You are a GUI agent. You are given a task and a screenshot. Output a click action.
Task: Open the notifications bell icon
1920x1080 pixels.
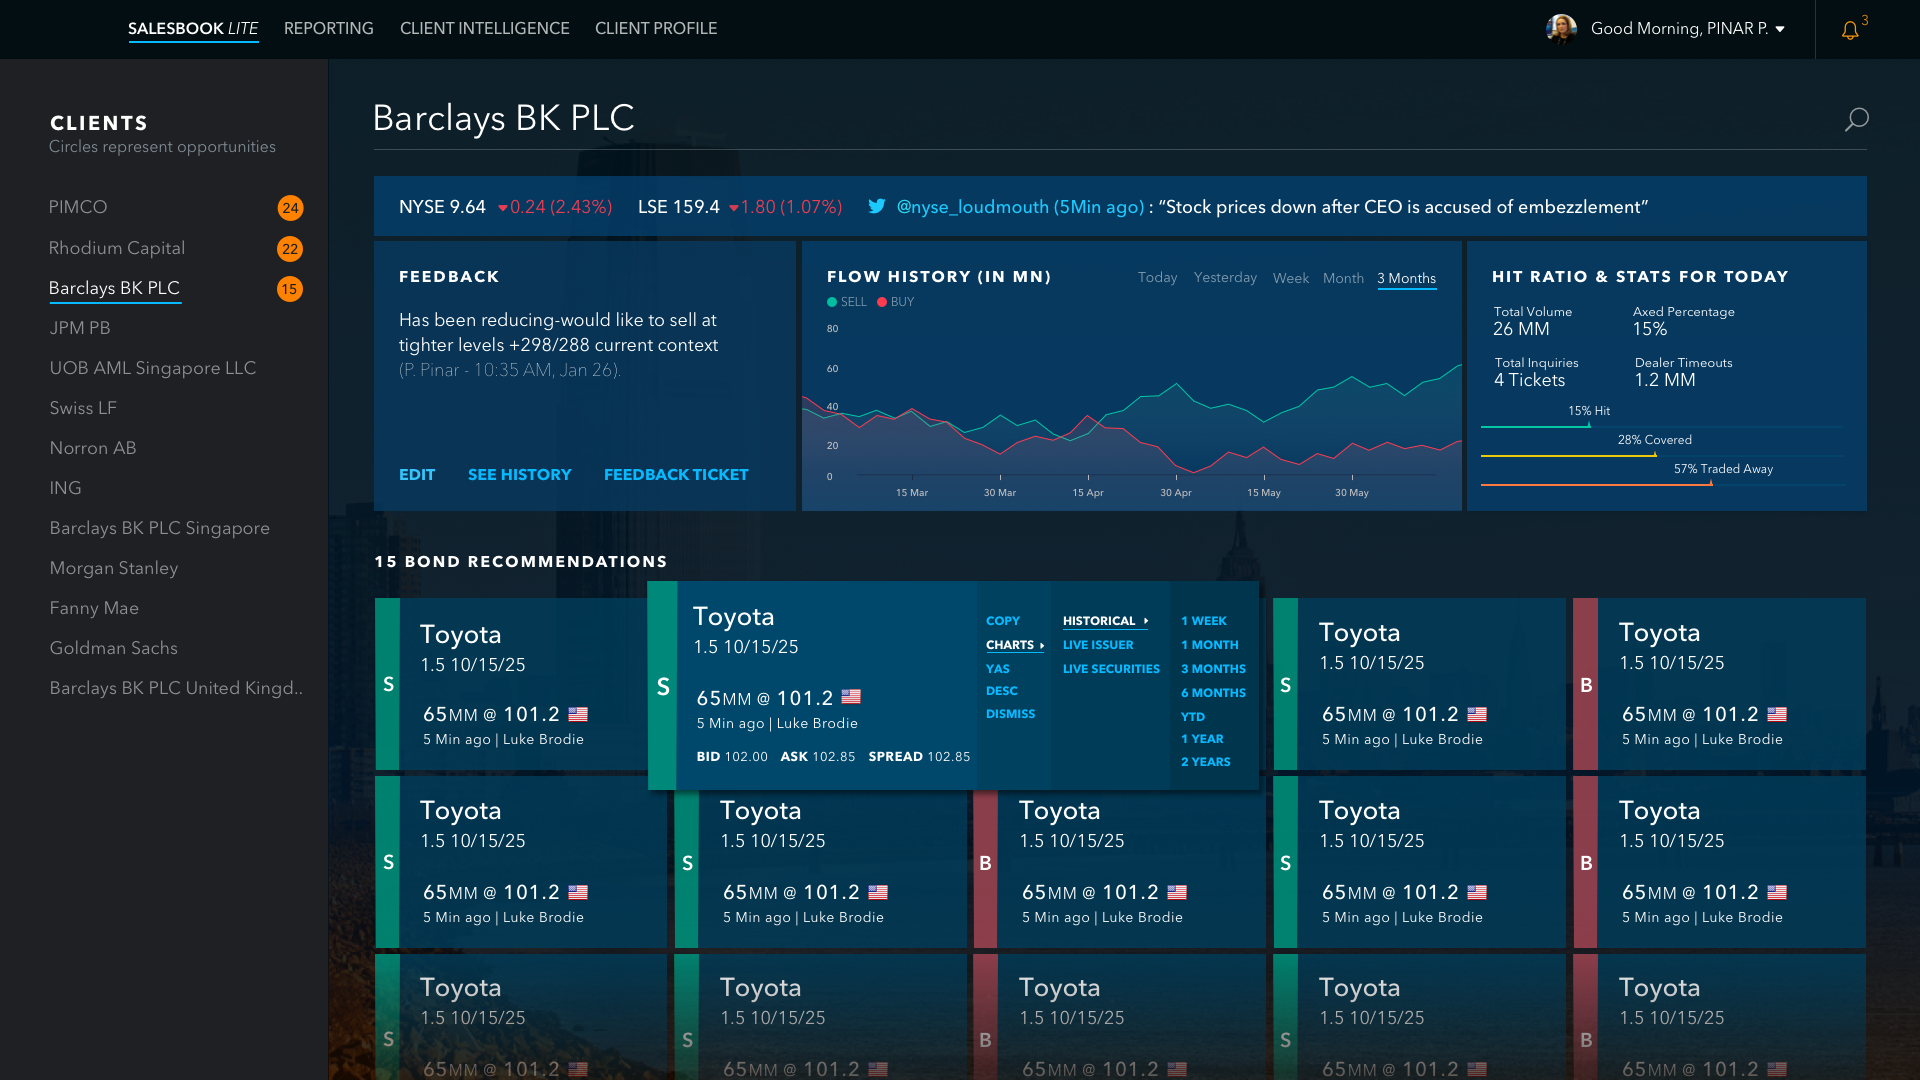pyautogui.click(x=1850, y=30)
